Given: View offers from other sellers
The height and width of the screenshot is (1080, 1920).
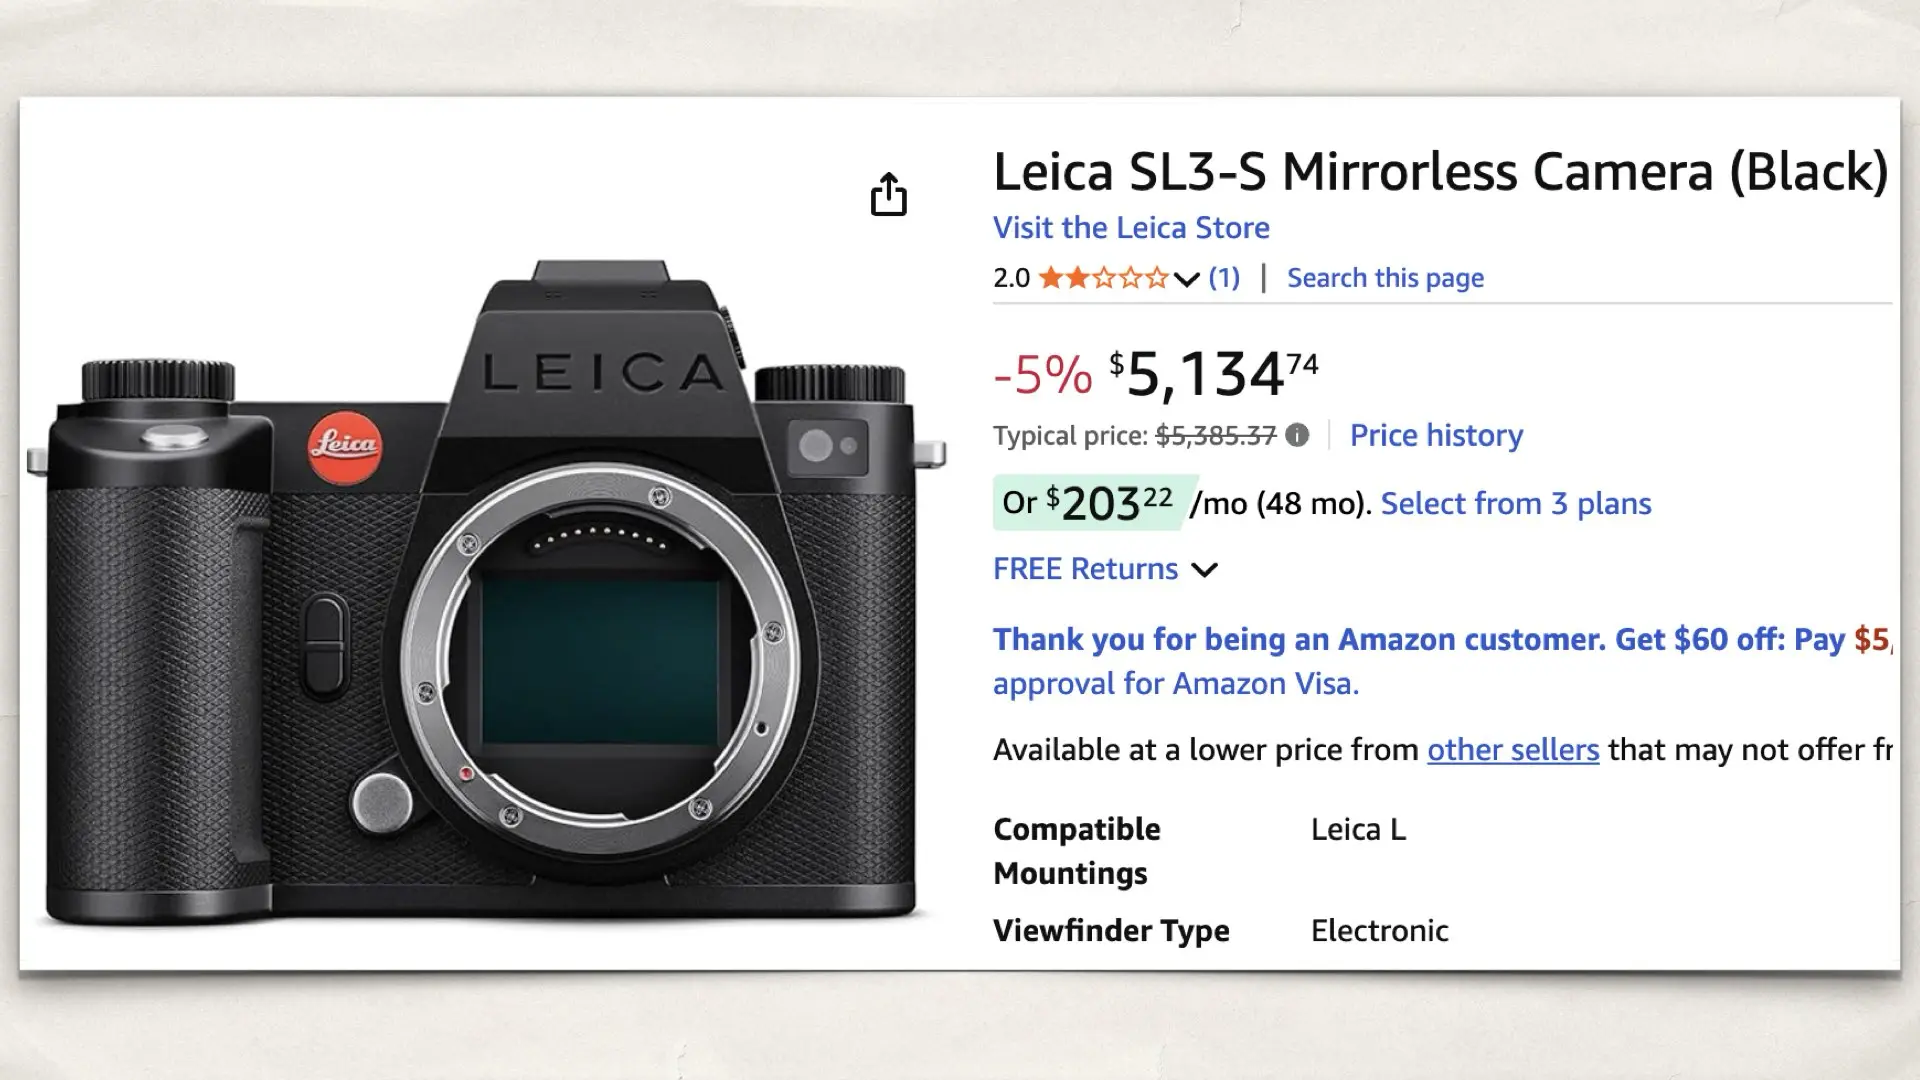Looking at the screenshot, I should tap(1512, 750).
